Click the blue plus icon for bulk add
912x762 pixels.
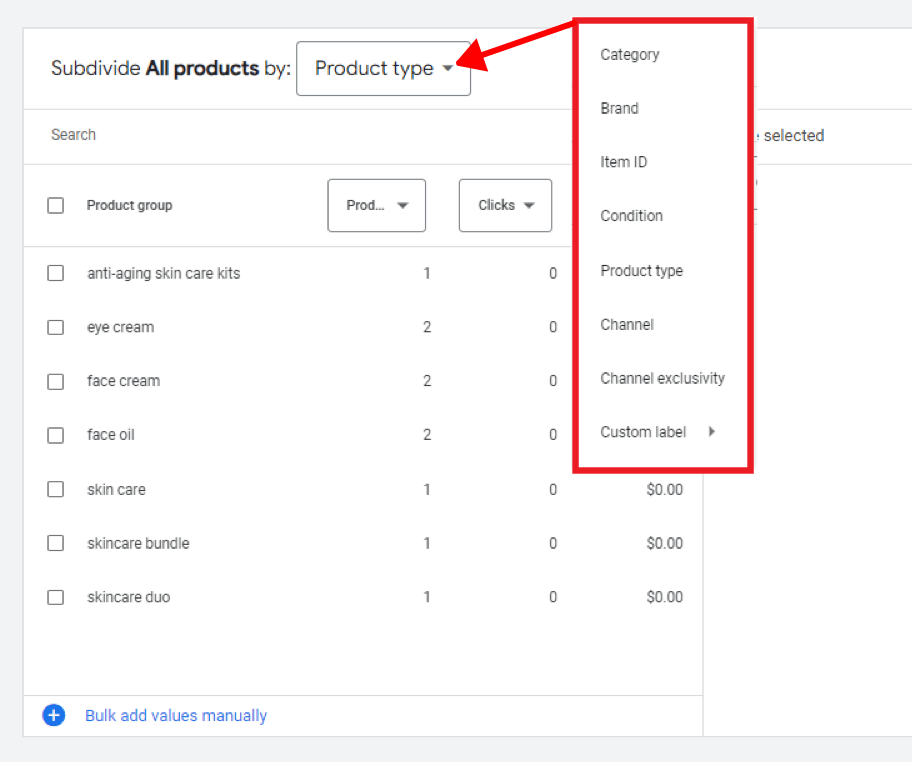(x=53, y=715)
